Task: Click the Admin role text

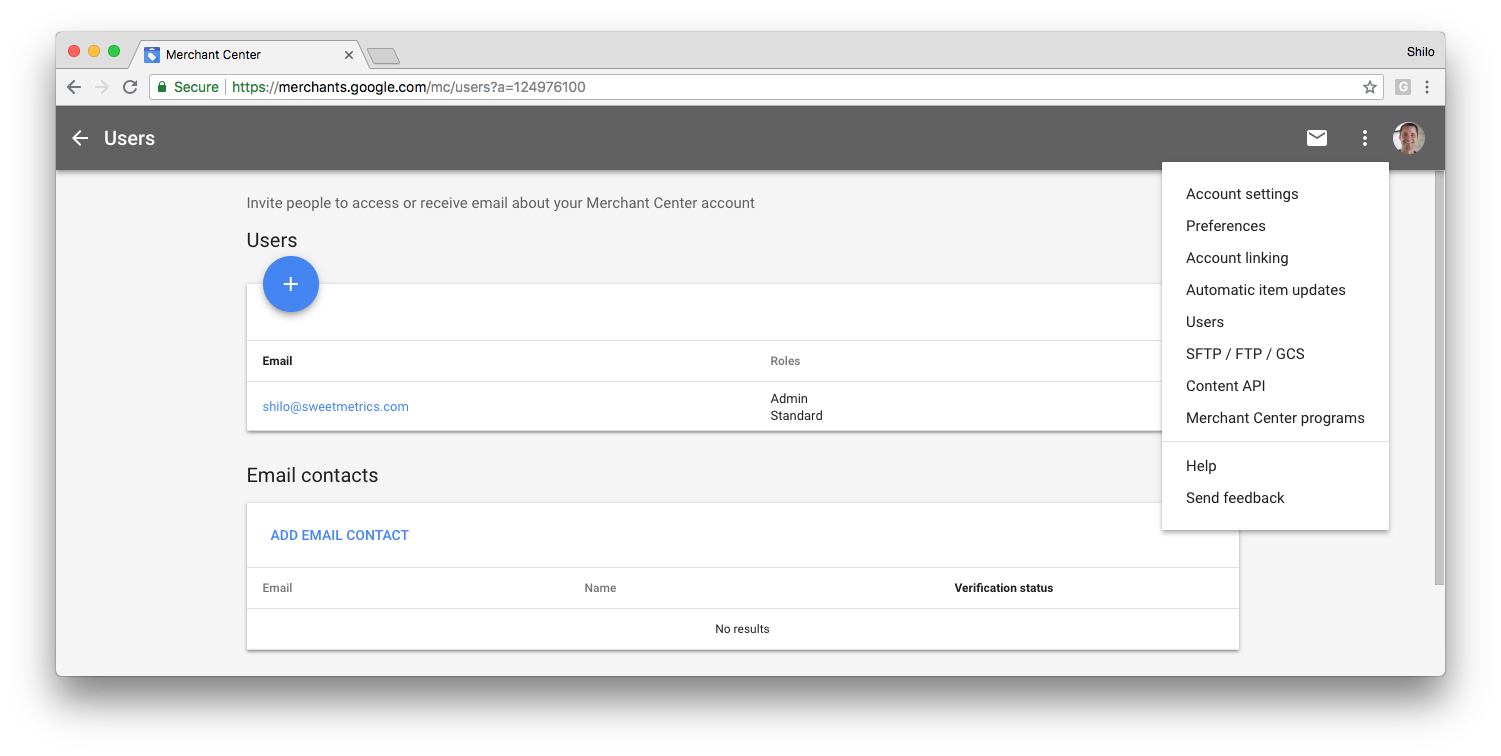Action: pyautogui.click(x=789, y=399)
